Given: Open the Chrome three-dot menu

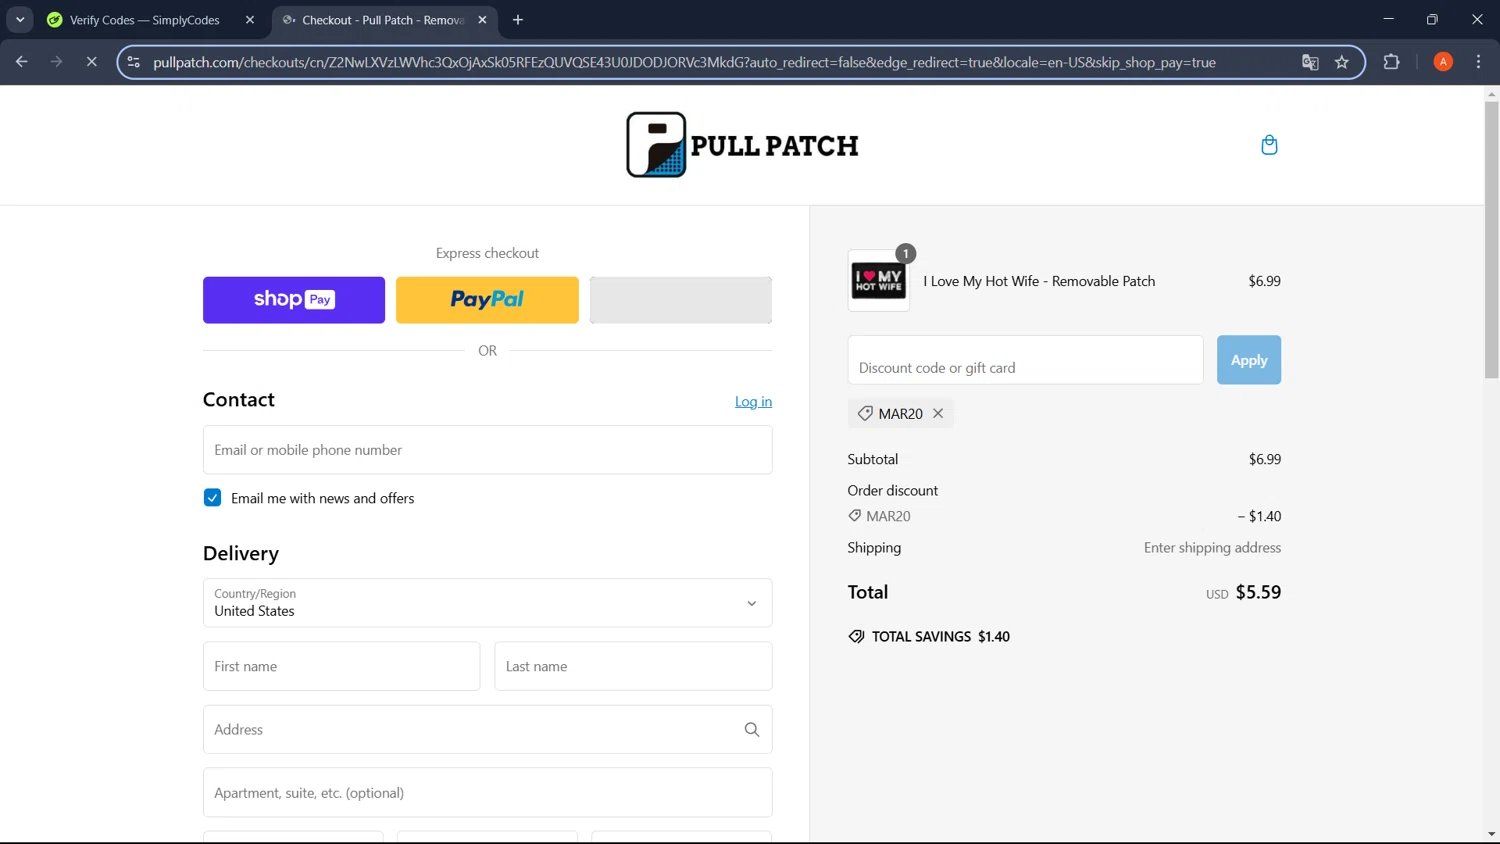Looking at the screenshot, I should click(1478, 62).
